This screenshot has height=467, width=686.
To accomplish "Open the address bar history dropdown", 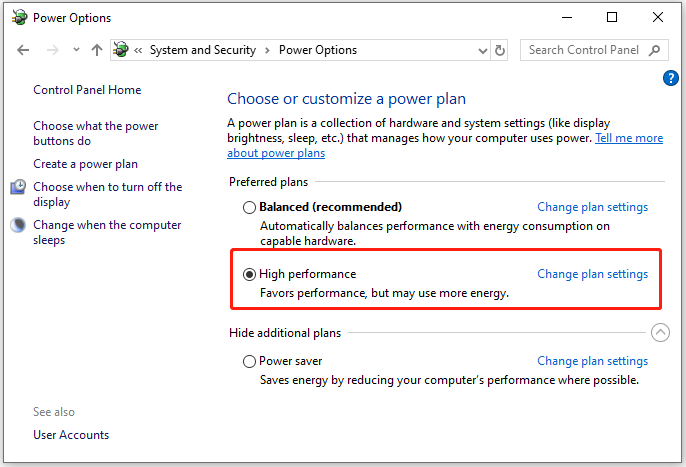I will click(x=483, y=51).
